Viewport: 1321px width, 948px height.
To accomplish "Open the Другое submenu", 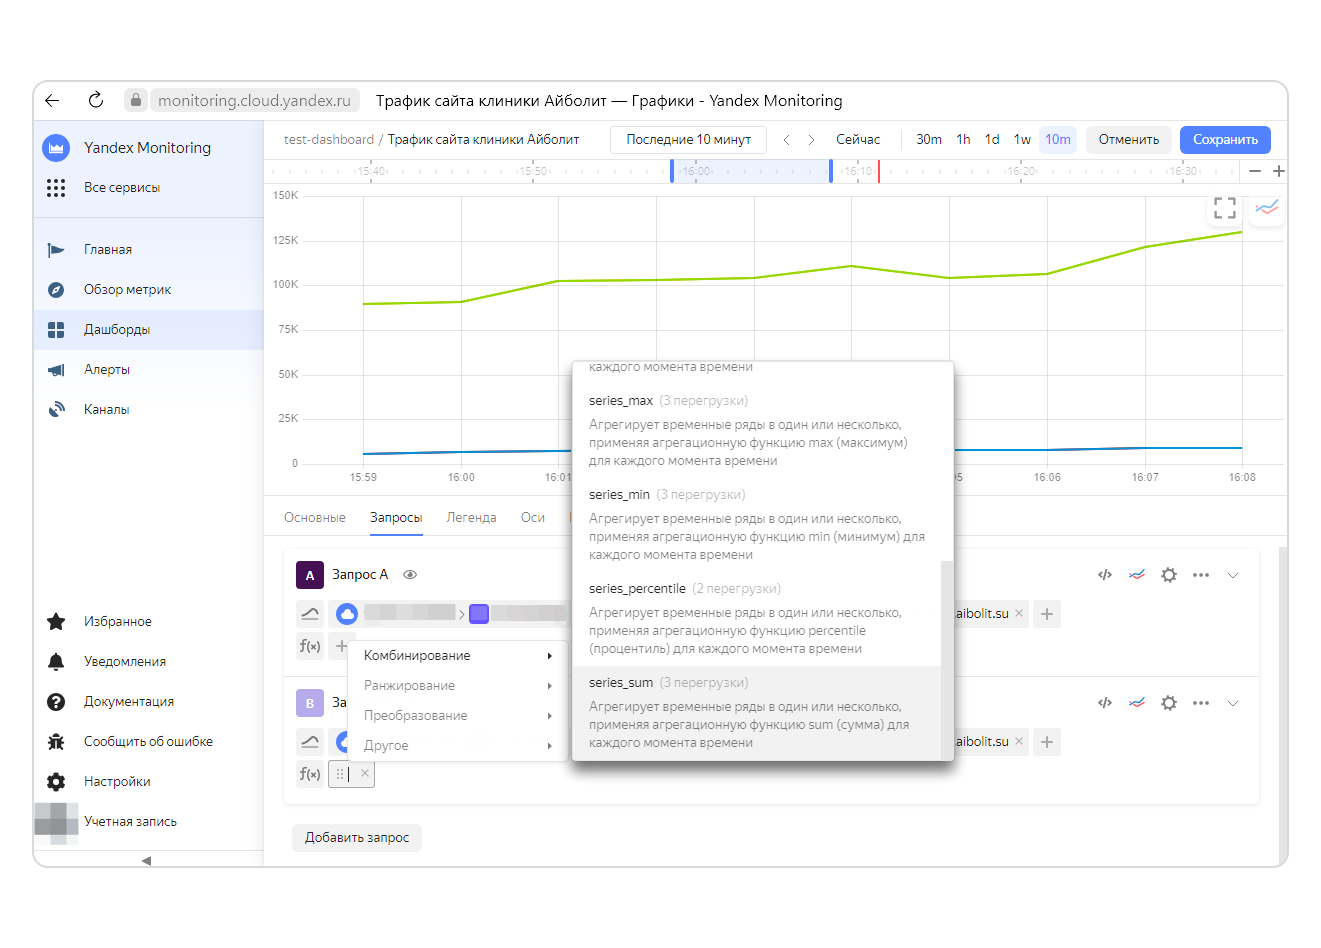I will (x=458, y=746).
